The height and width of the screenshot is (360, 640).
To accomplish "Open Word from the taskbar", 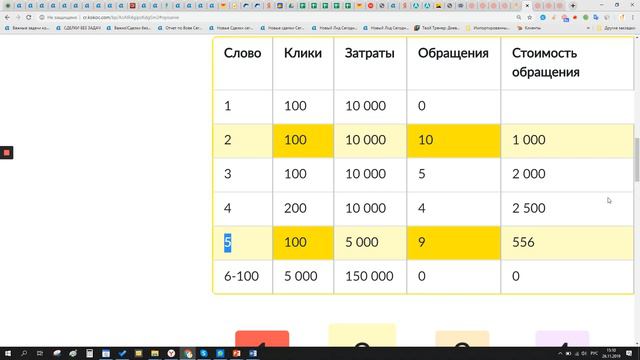I will pos(253,353).
